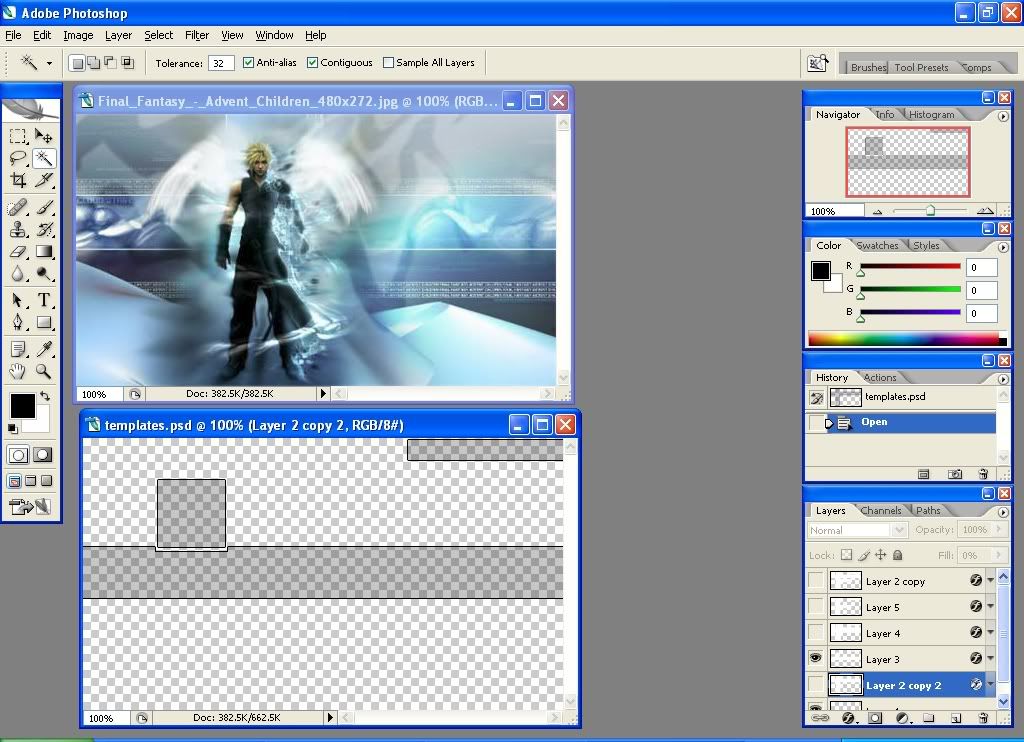Image resolution: width=1024 pixels, height=742 pixels.
Task: Select the Magic Wand tool in toolbox
Action: 44,158
